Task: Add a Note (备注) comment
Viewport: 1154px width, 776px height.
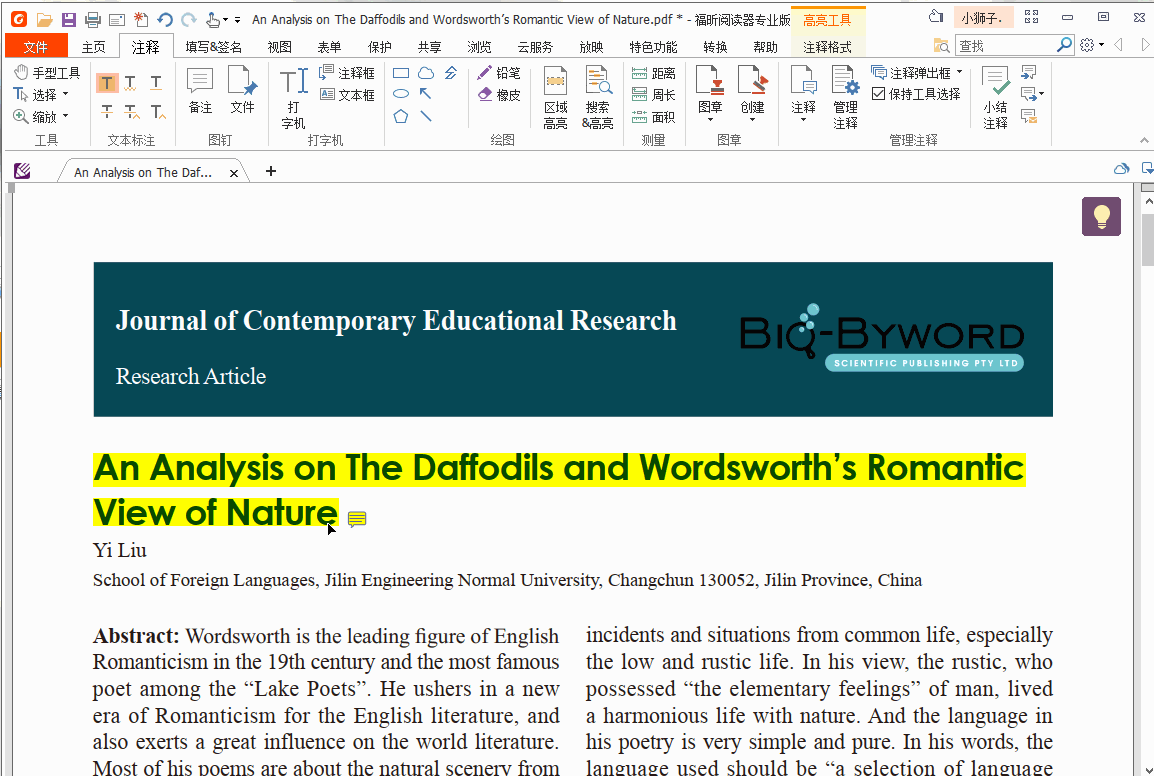Action: click(x=200, y=90)
